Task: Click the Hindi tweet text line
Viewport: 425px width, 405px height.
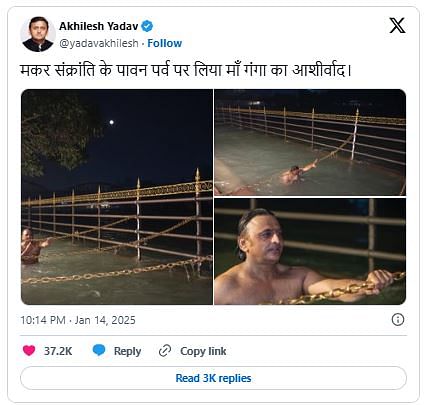Action: pyautogui.click(x=186, y=70)
